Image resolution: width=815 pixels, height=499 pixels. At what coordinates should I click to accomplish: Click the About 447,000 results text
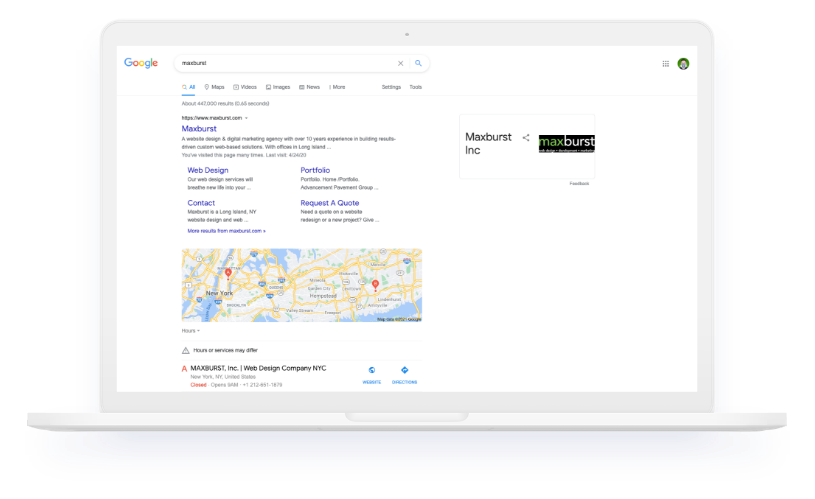click(225, 103)
